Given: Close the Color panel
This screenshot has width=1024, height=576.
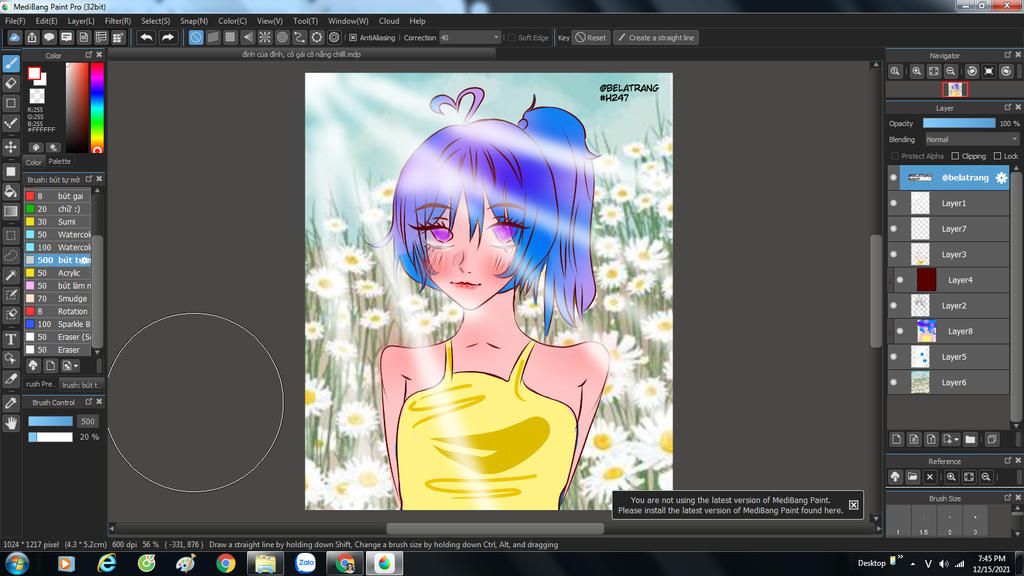Looking at the screenshot, I should (99, 55).
